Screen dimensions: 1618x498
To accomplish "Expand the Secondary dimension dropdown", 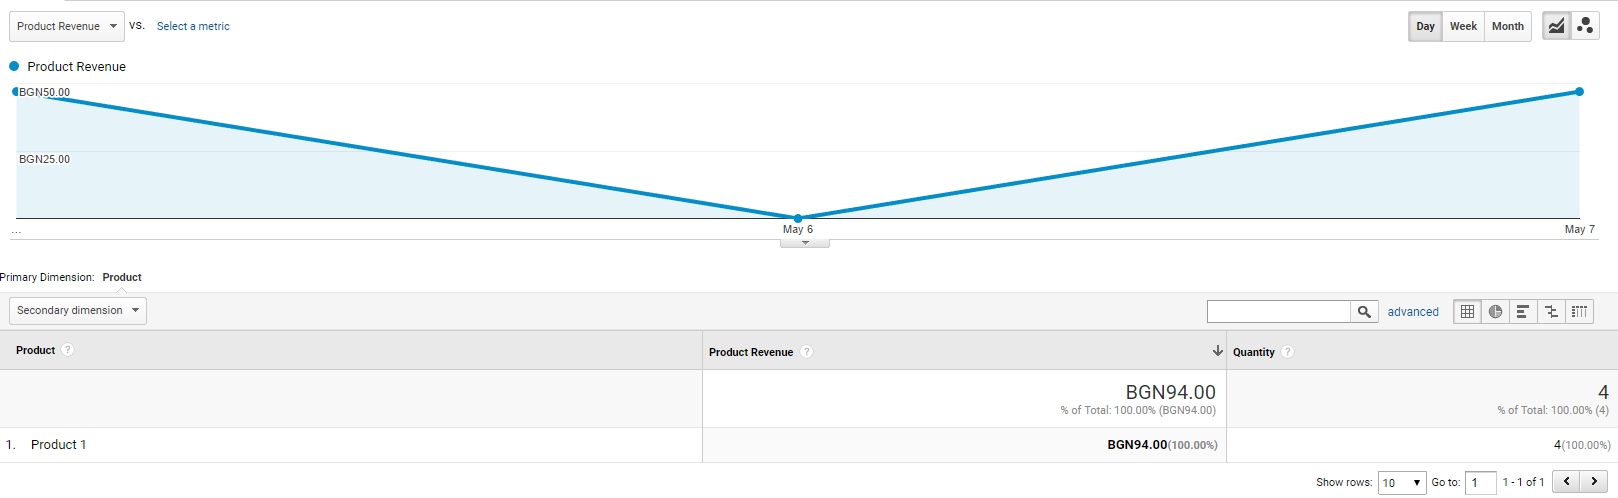I will click(x=78, y=311).
